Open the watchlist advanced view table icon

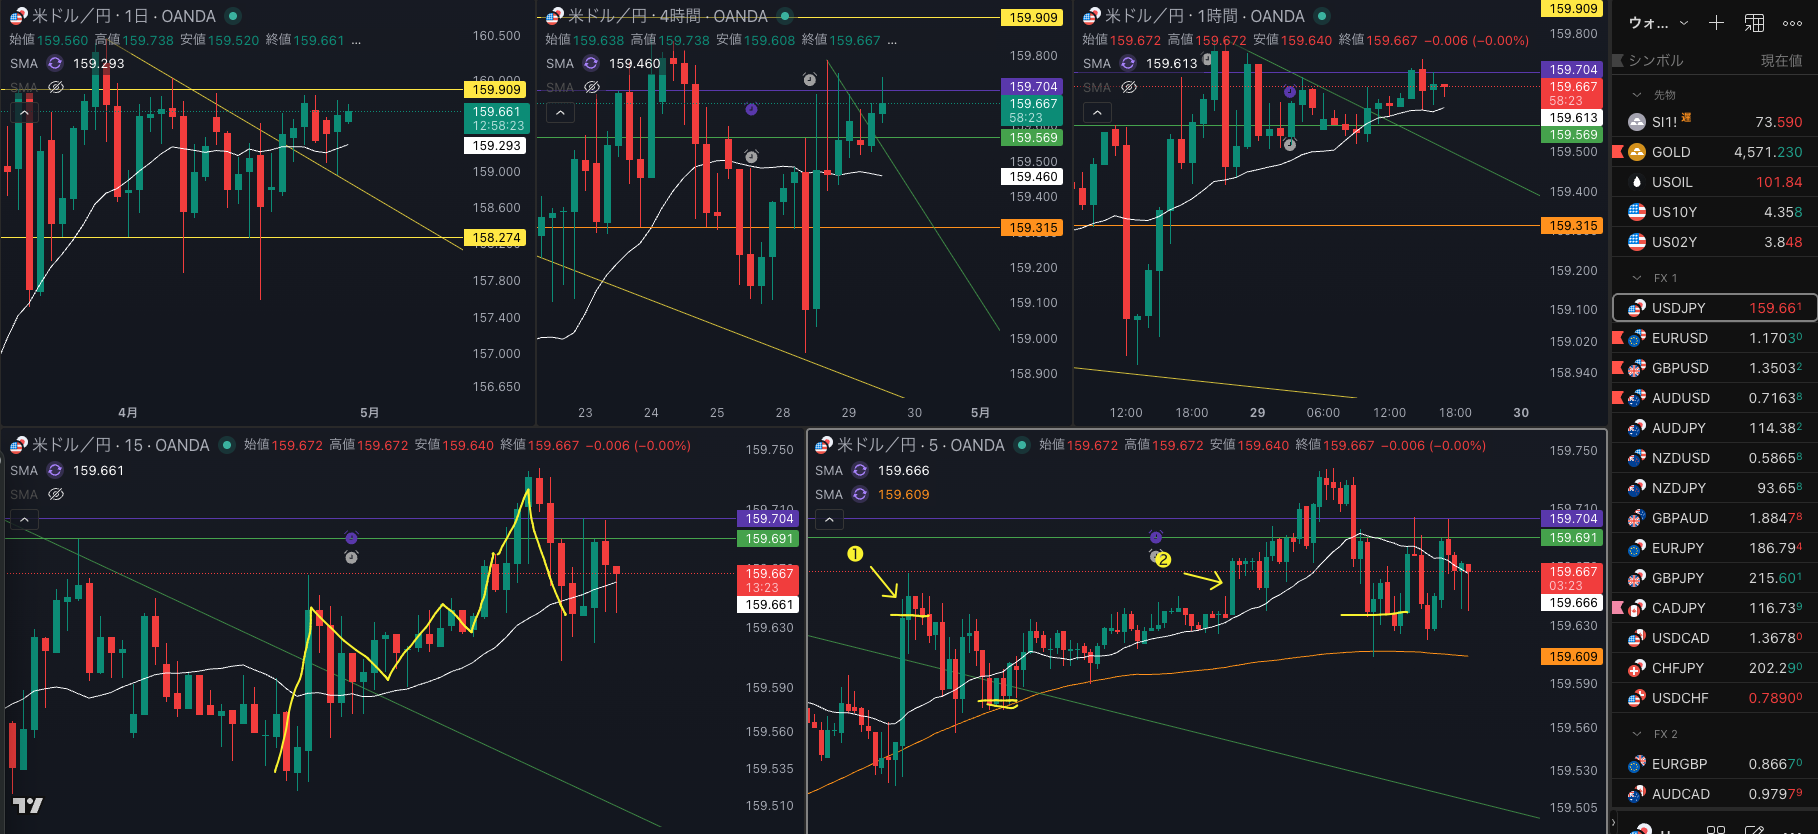[1754, 23]
